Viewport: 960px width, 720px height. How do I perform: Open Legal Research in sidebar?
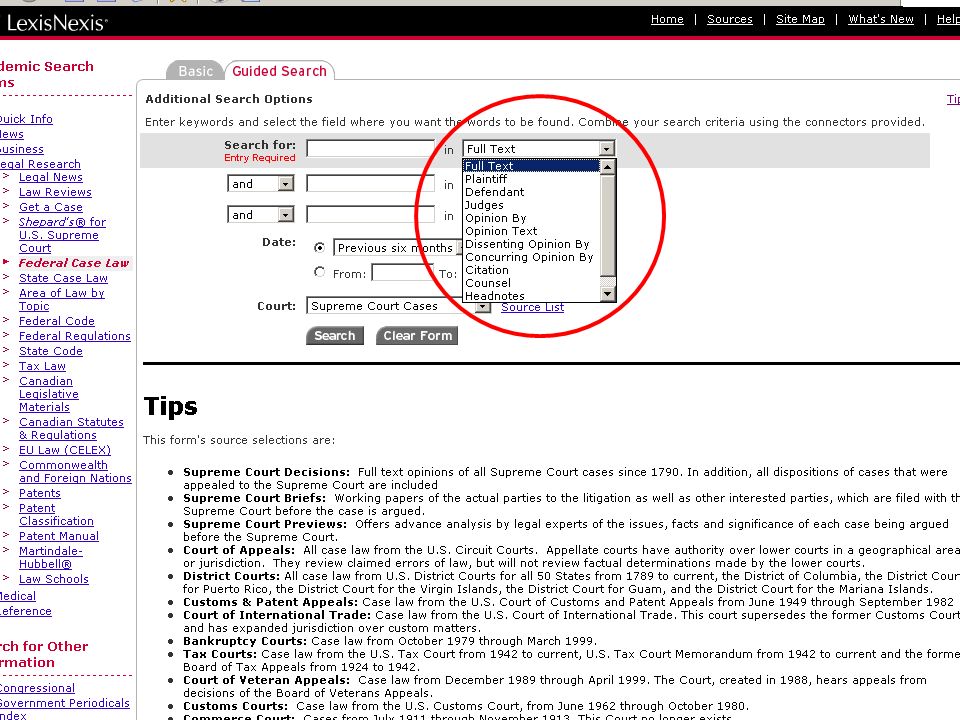40,164
